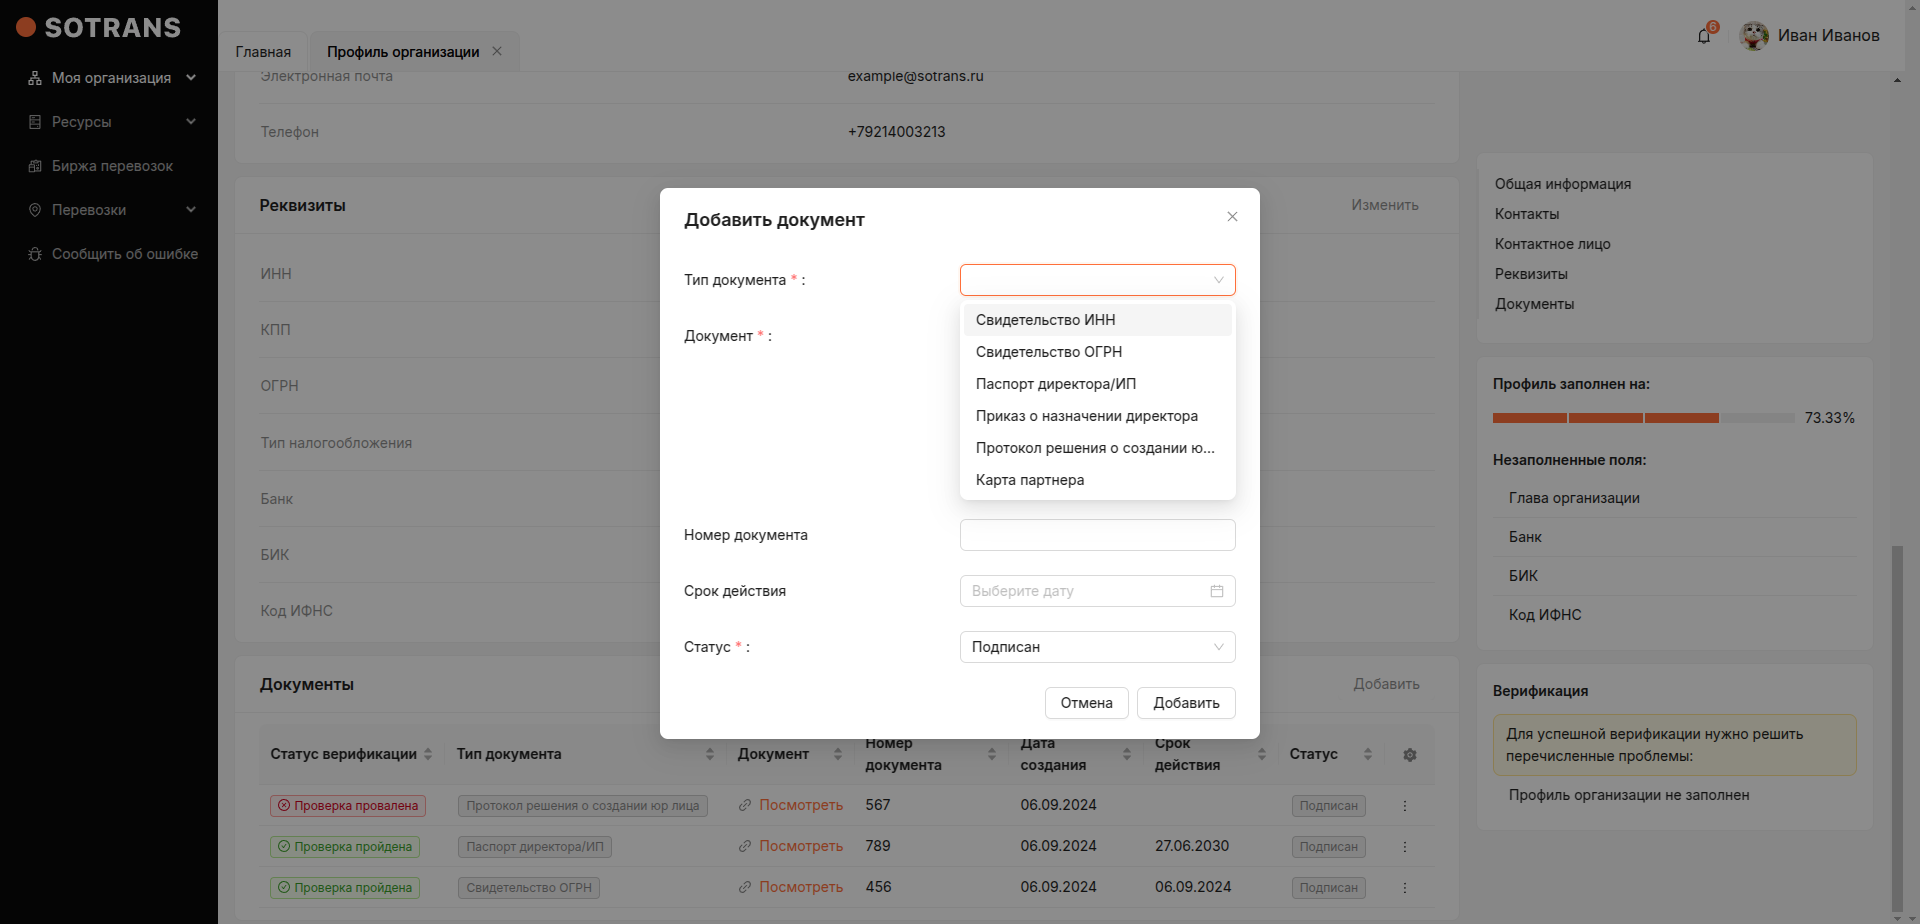
Task: Select Свидетельство ИНН from the list
Action: coord(1046,320)
